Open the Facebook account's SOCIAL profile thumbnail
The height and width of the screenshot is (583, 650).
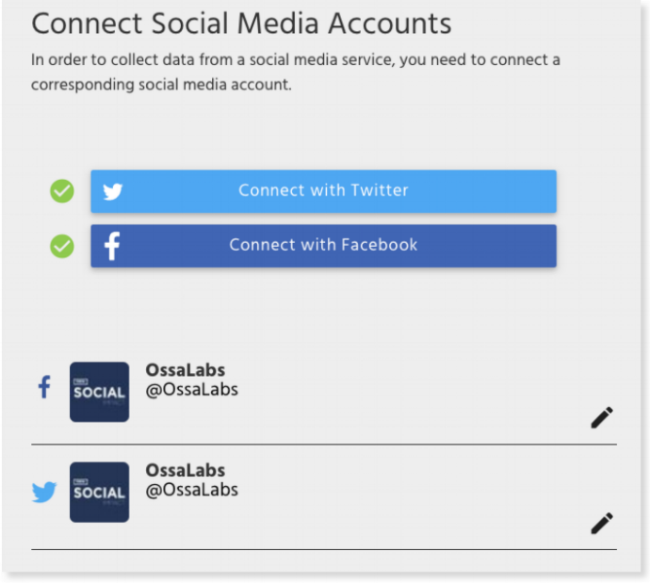(x=99, y=392)
